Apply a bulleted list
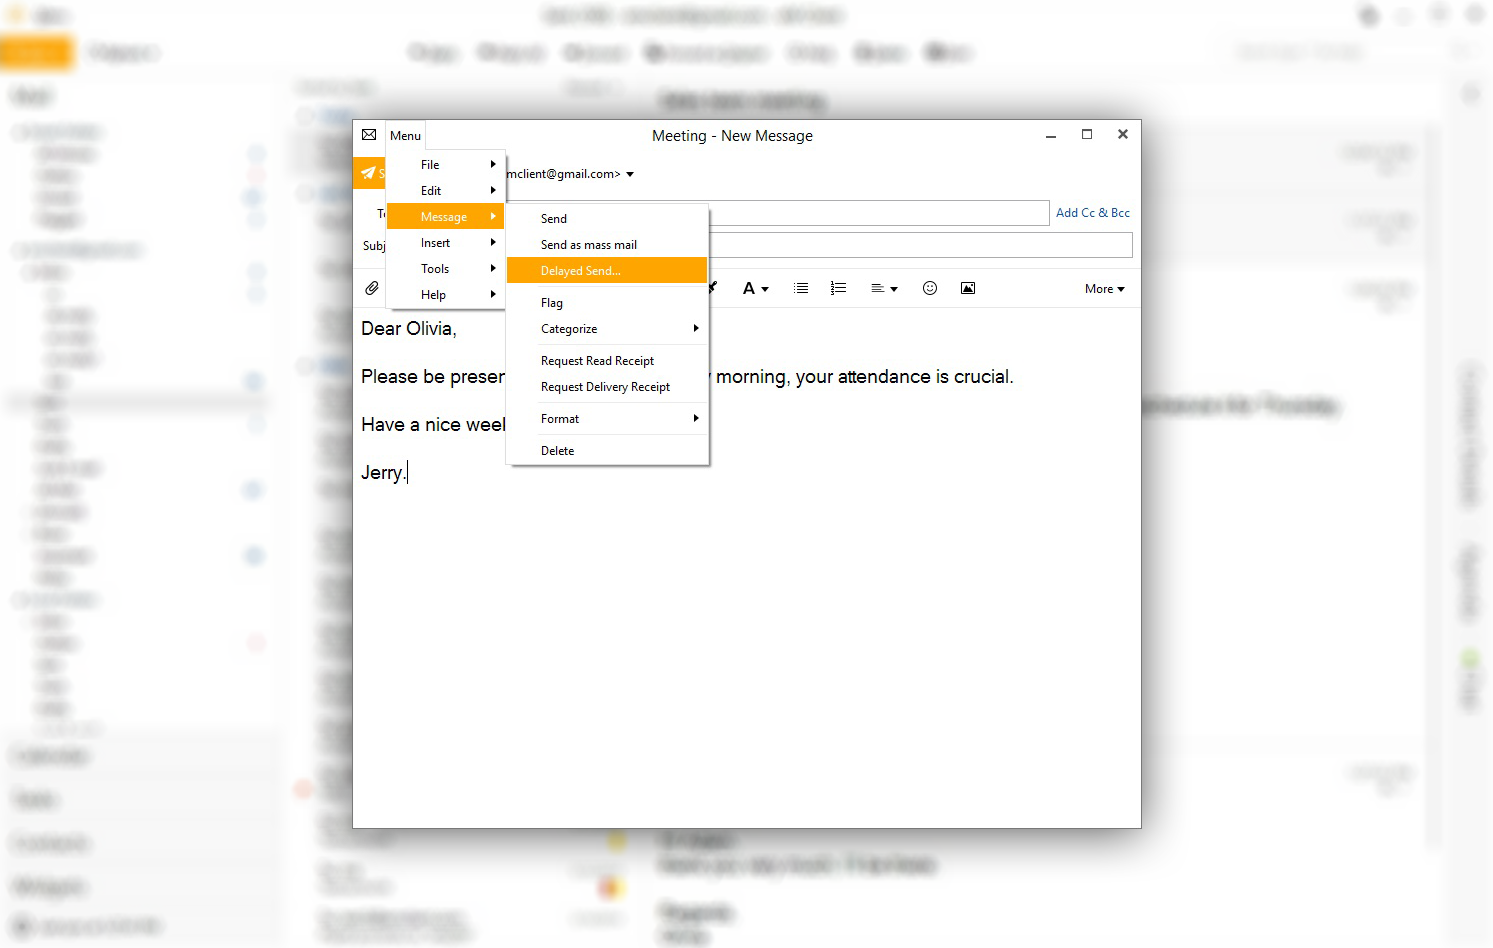 (x=800, y=287)
